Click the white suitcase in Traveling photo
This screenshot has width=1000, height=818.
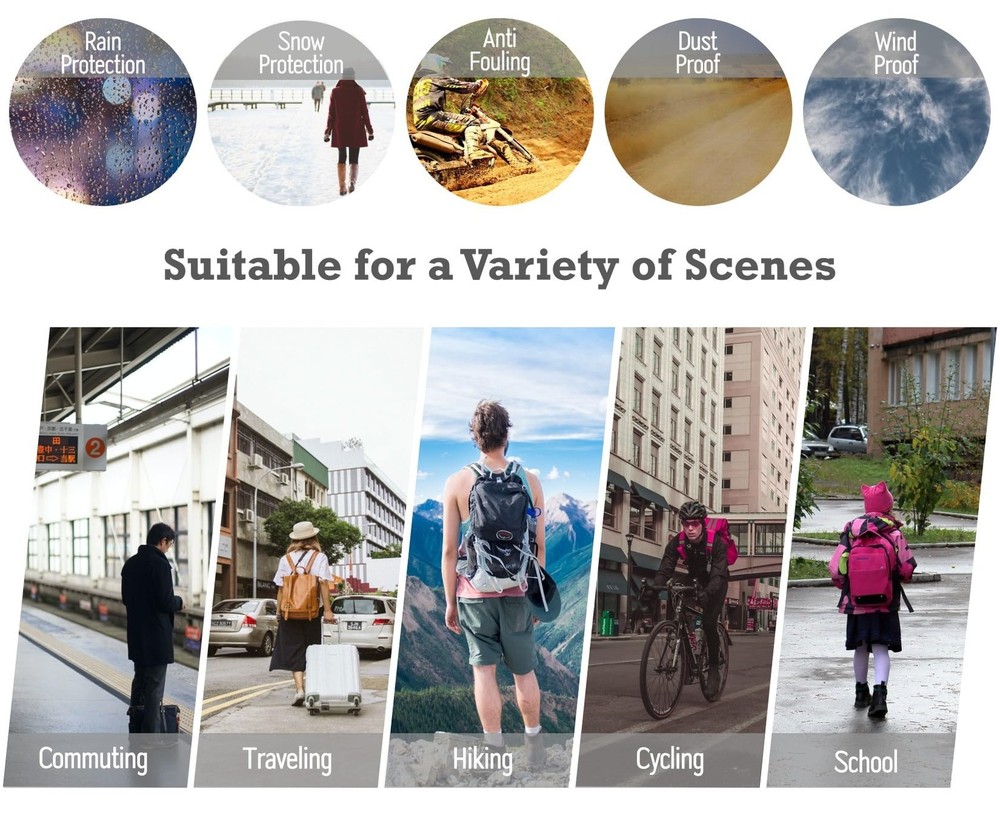(333, 678)
